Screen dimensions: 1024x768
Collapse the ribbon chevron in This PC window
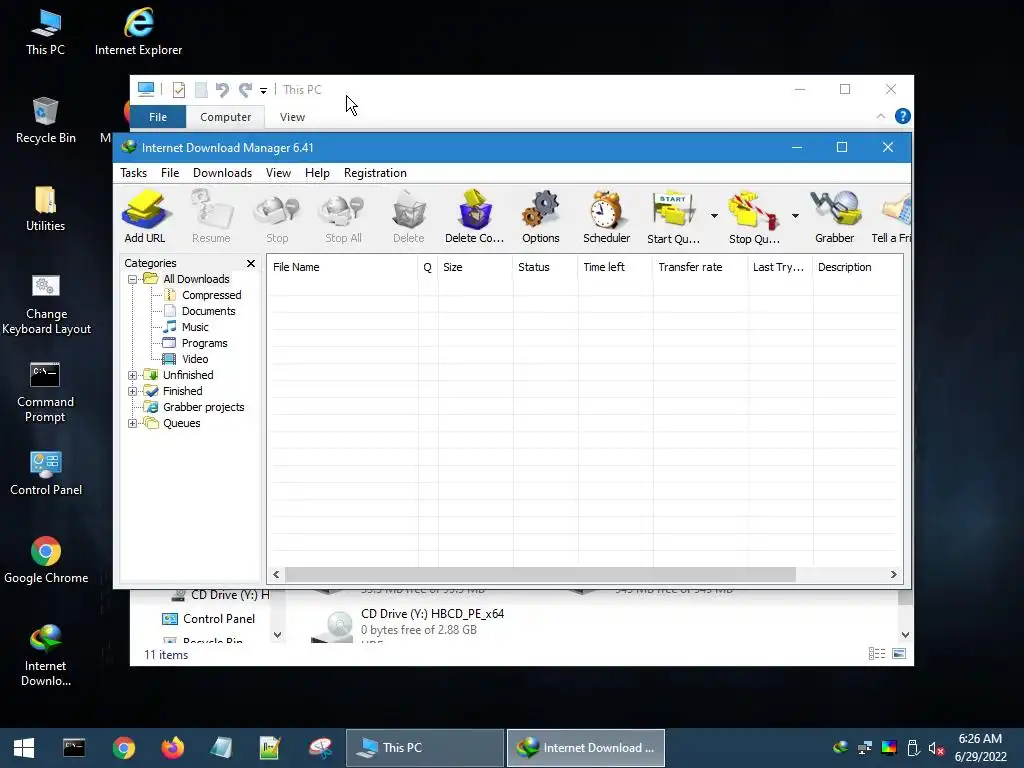coord(880,116)
